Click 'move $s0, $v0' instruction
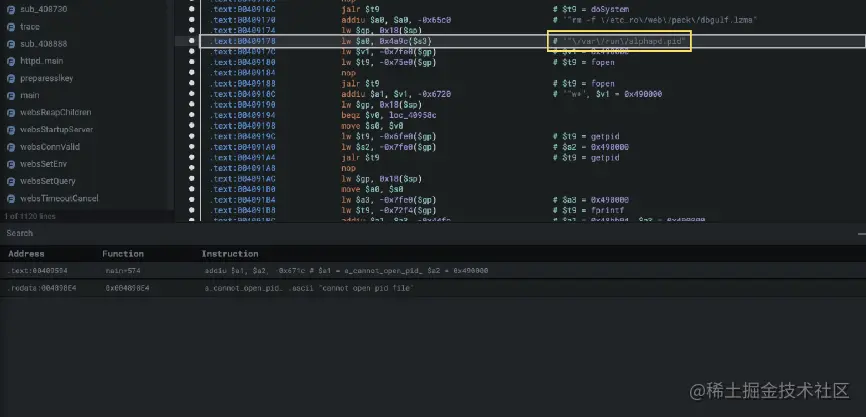 point(372,126)
